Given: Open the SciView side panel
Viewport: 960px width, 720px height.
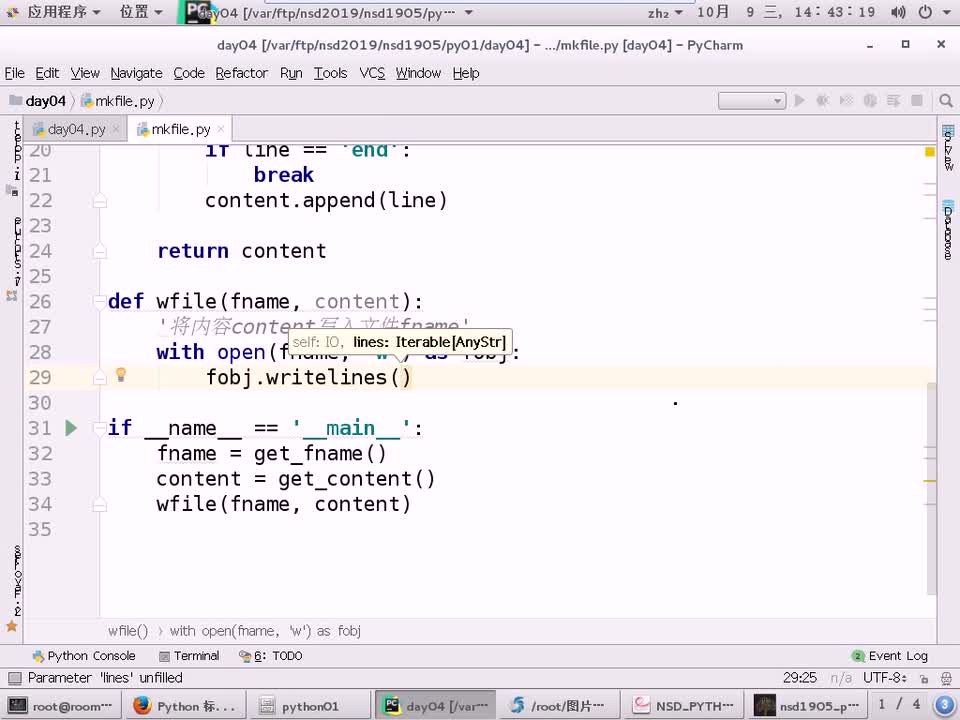Looking at the screenshot, I should [x=948, y=148].
